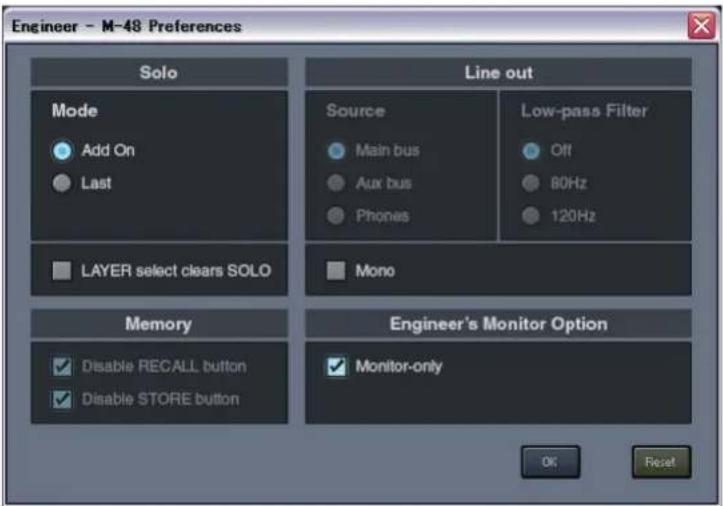Set Low-pass Filter to Off
The image size is (723, 506).
(531, 151)
